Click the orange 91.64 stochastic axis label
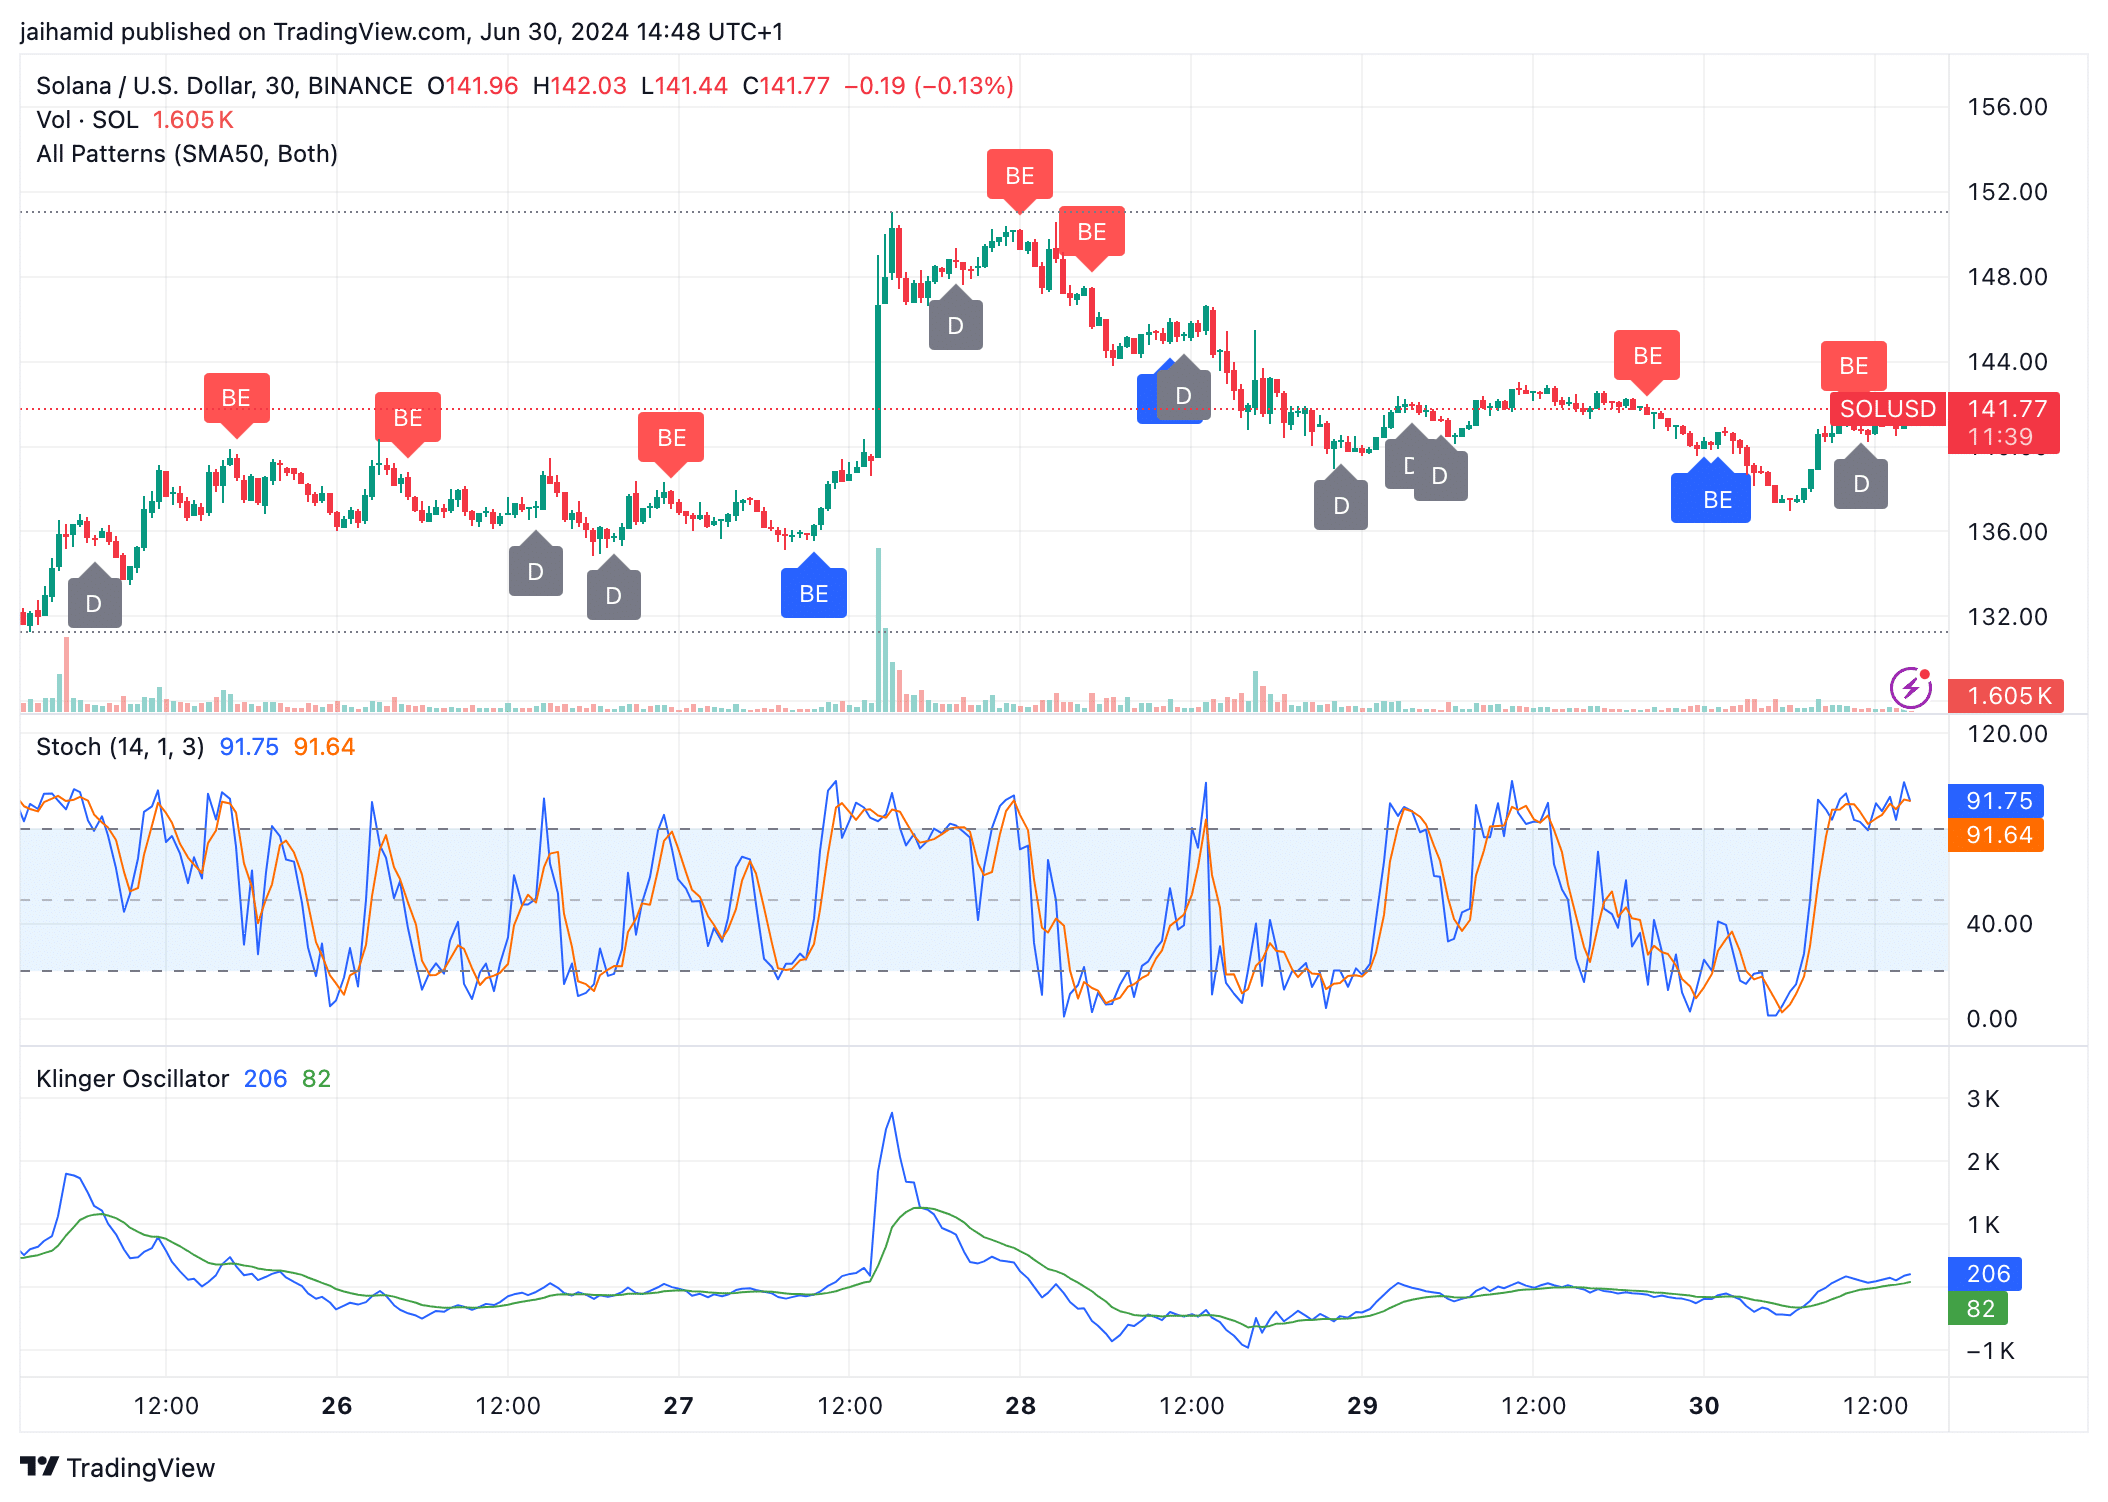The image size is (2108, 1502). coord(1996,835)
